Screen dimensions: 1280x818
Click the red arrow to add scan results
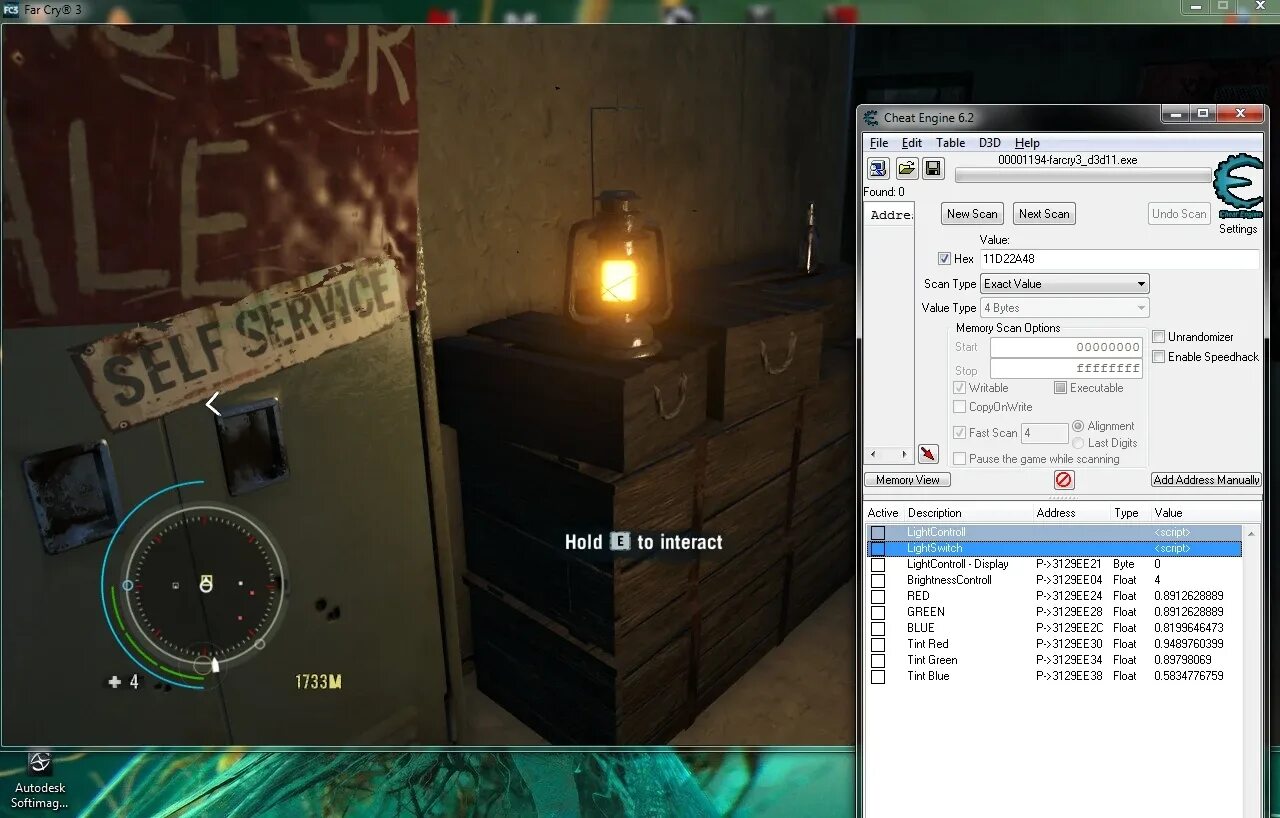click(928, 453)
